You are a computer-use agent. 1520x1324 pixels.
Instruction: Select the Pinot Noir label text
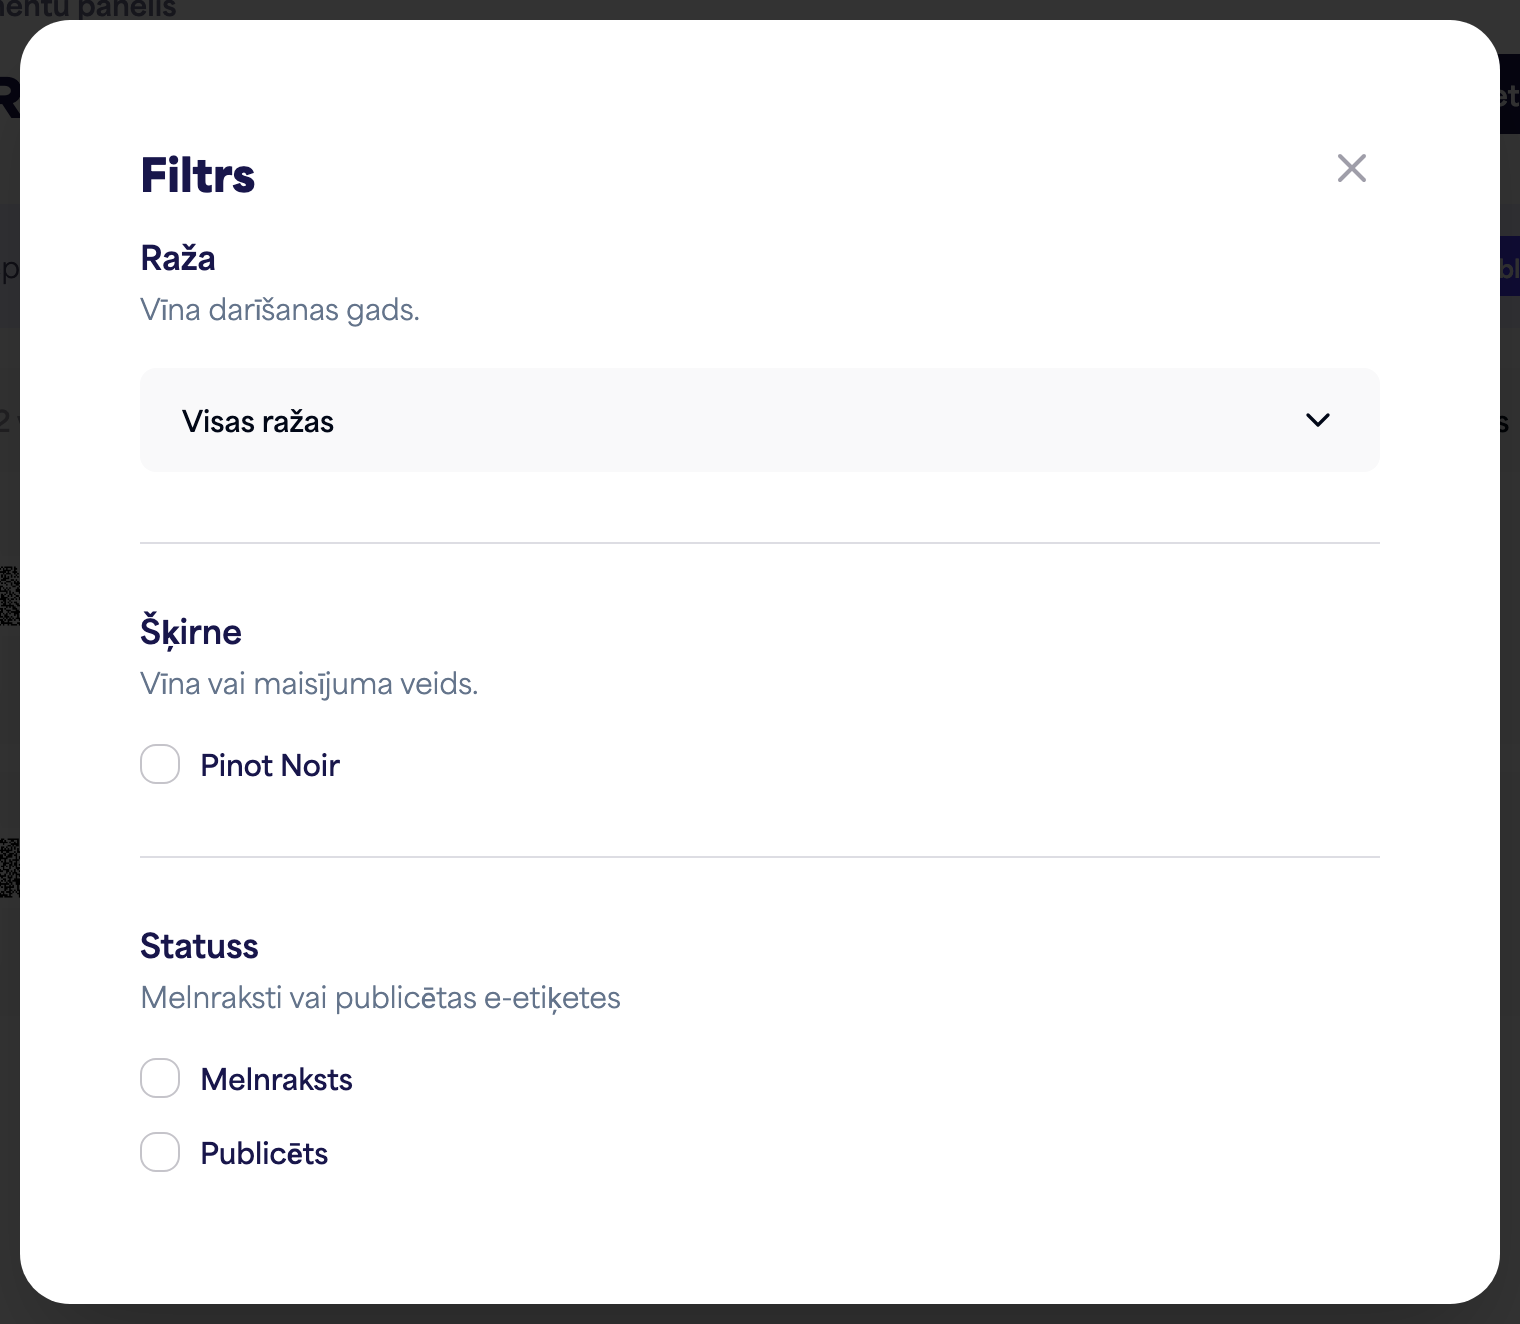point(270,765)
